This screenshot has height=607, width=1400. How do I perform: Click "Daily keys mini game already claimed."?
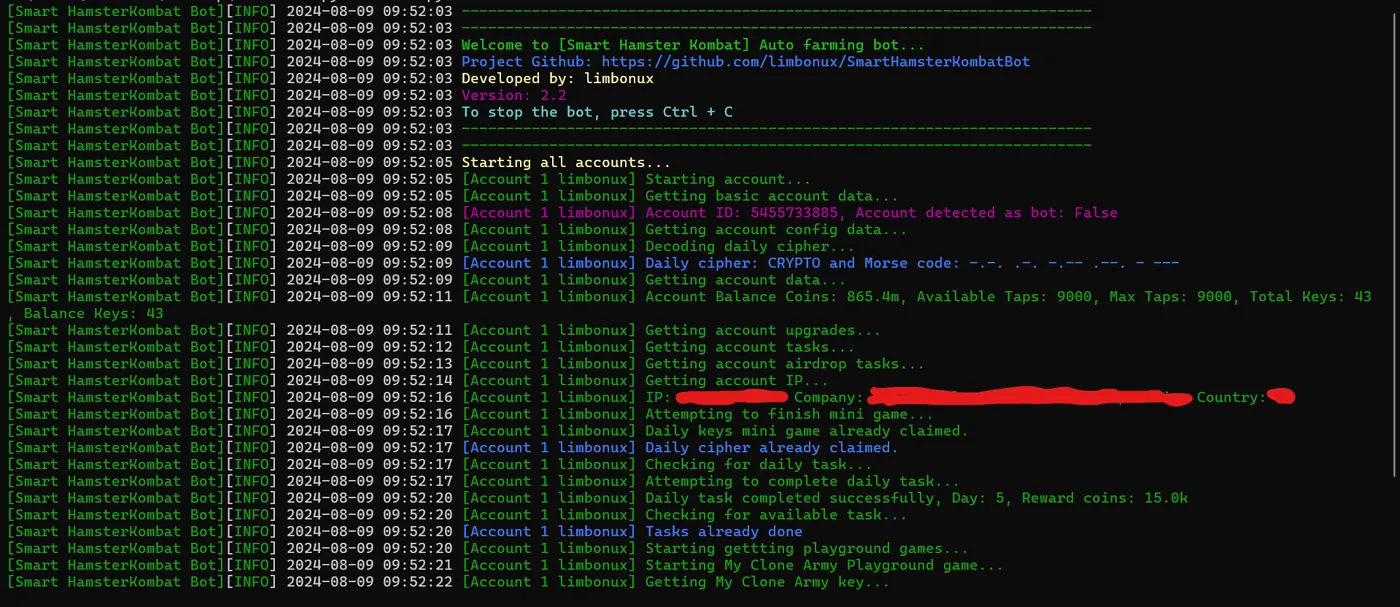click(807, 431)
